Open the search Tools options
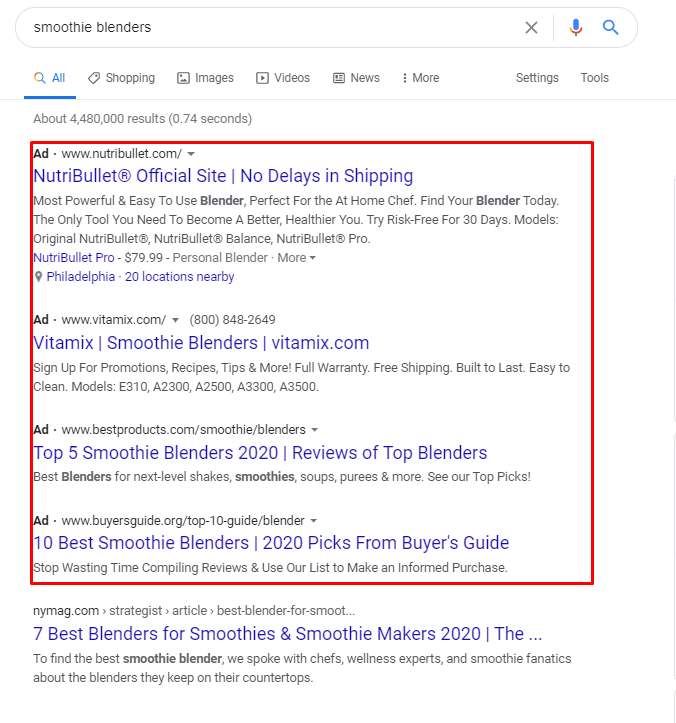 tap(594, 78)
